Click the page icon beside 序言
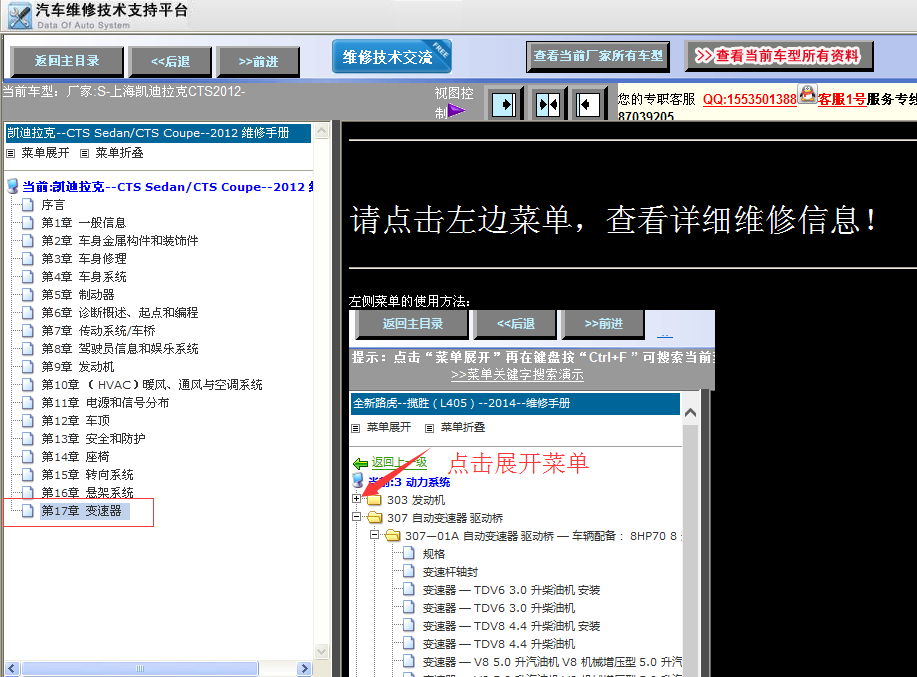This screenshot has height=677, width=917. click(x=27, y=205)
